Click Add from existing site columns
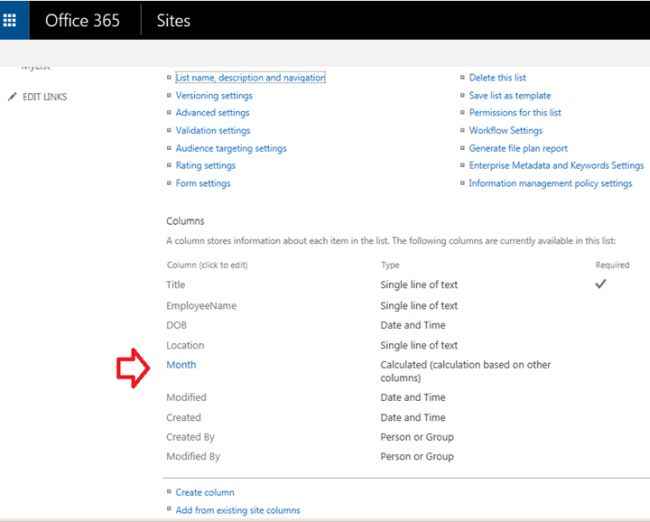The image size is (650, 522). pyautogui.click(x=238, y=510)
